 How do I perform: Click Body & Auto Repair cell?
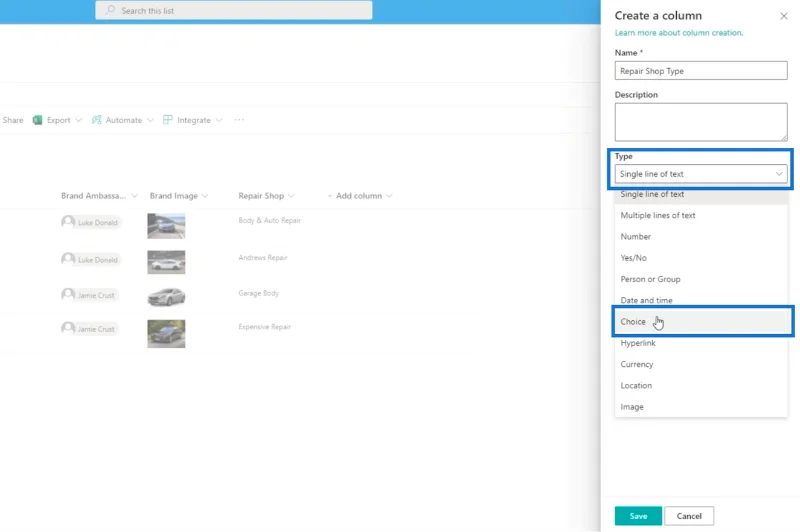point(269,220)
